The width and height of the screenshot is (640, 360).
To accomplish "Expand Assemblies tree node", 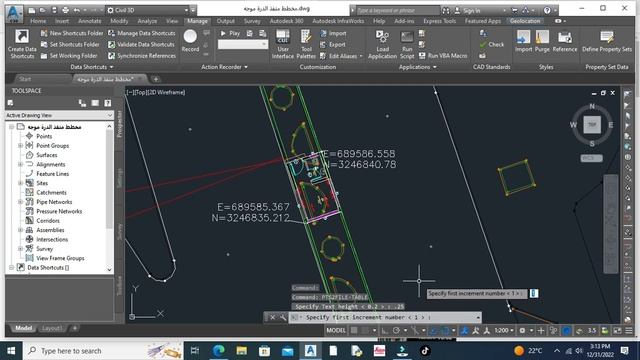I will click(20, 230).
